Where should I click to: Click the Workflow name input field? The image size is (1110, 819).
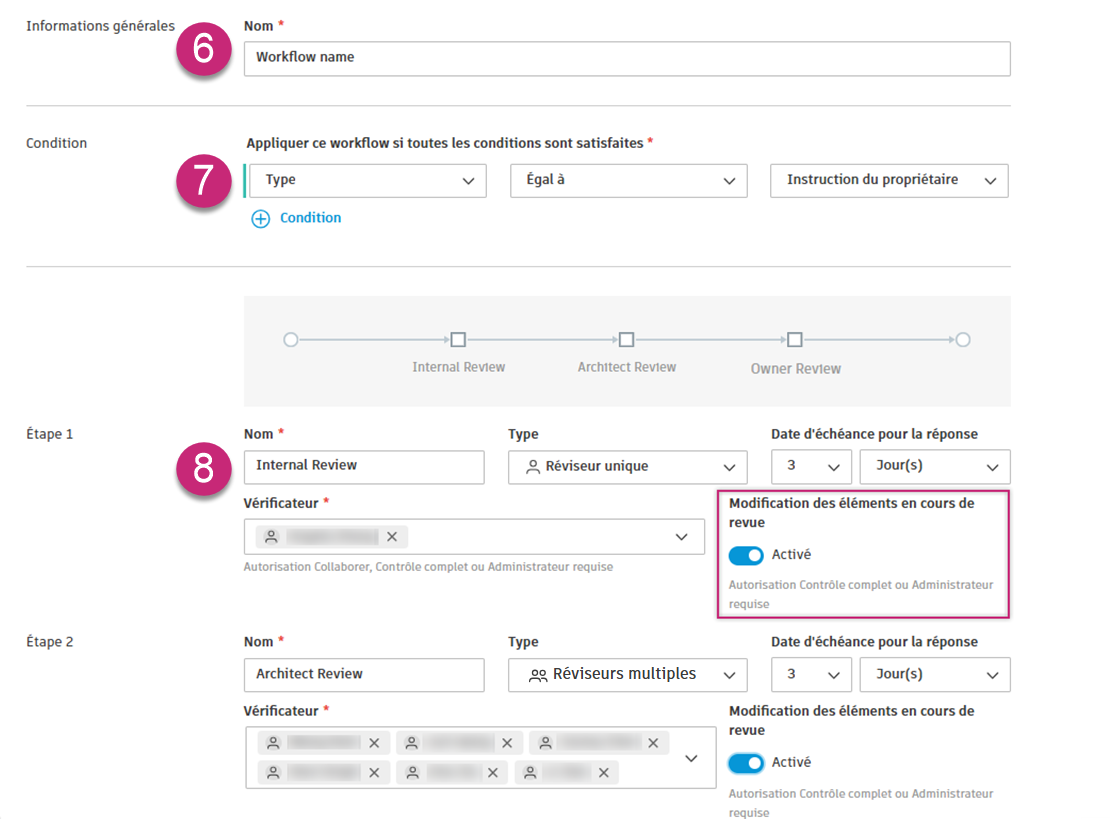click(627, 58)
